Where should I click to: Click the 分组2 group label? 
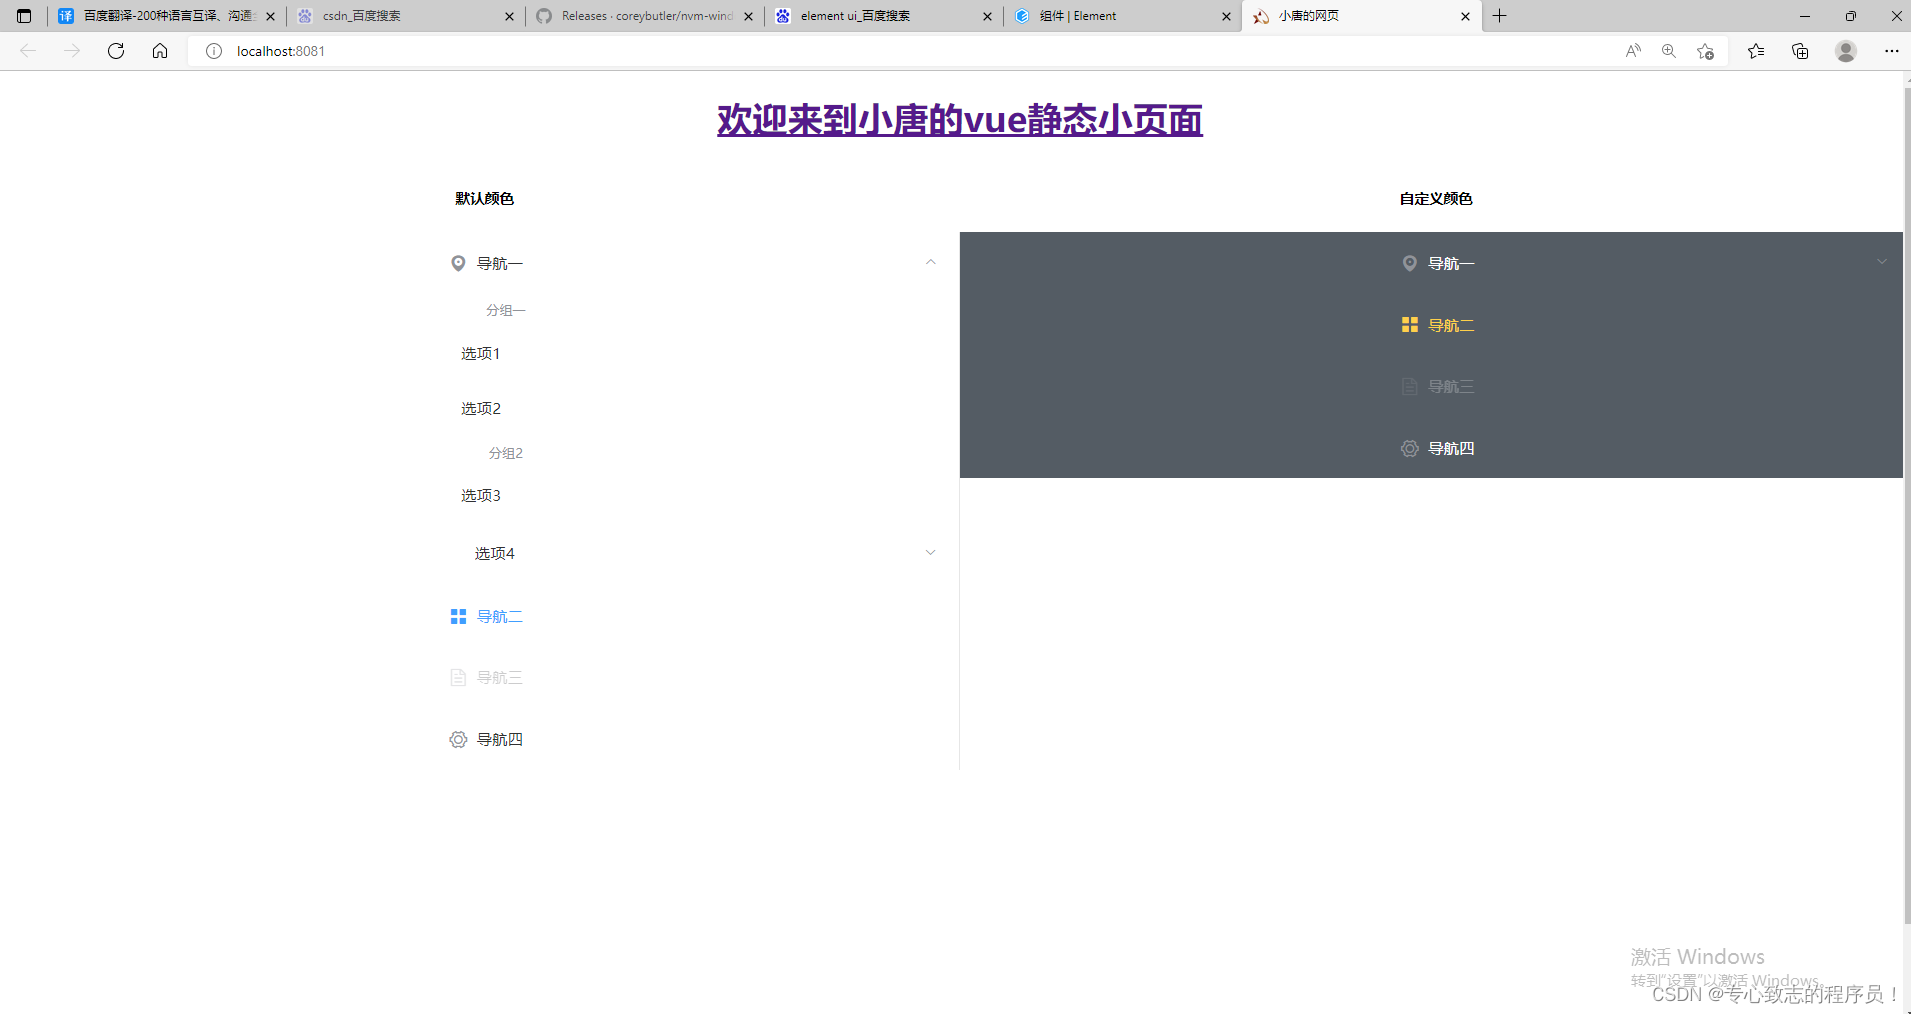pos(506,454)
